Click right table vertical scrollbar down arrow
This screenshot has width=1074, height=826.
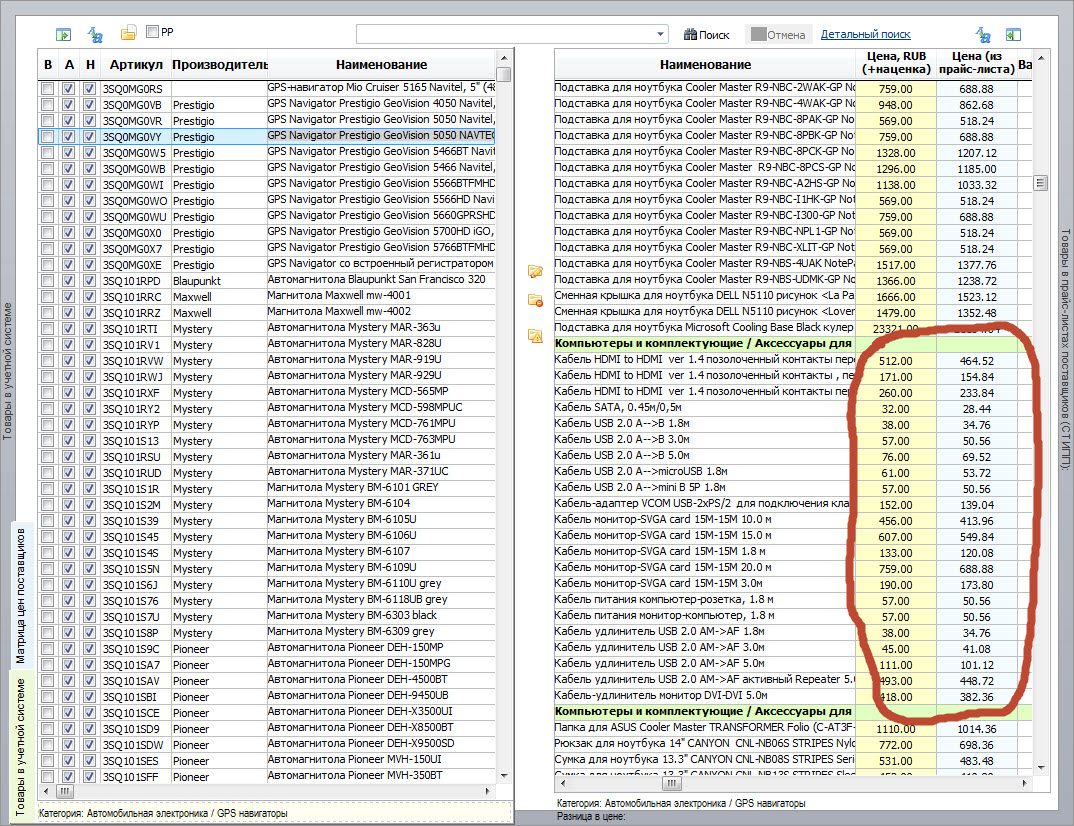pos(1041,768)
